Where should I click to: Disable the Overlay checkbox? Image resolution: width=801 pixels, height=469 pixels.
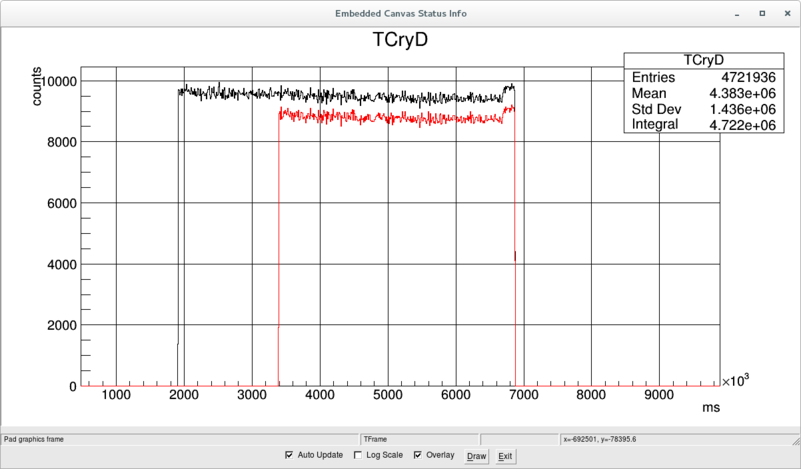point(418,455)
